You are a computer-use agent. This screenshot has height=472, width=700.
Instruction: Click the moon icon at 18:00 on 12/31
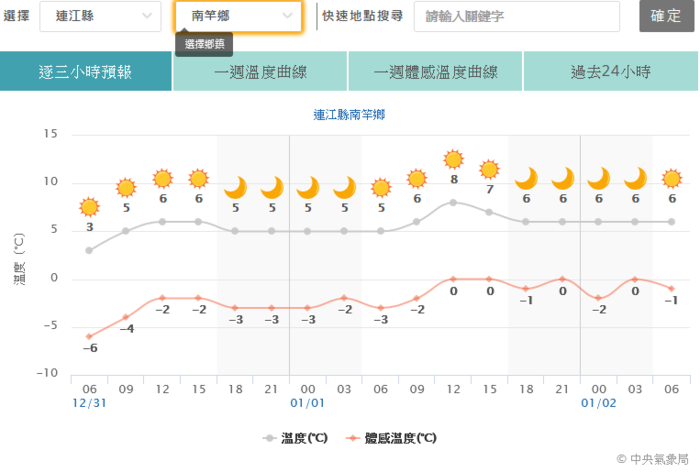[235, 188]
